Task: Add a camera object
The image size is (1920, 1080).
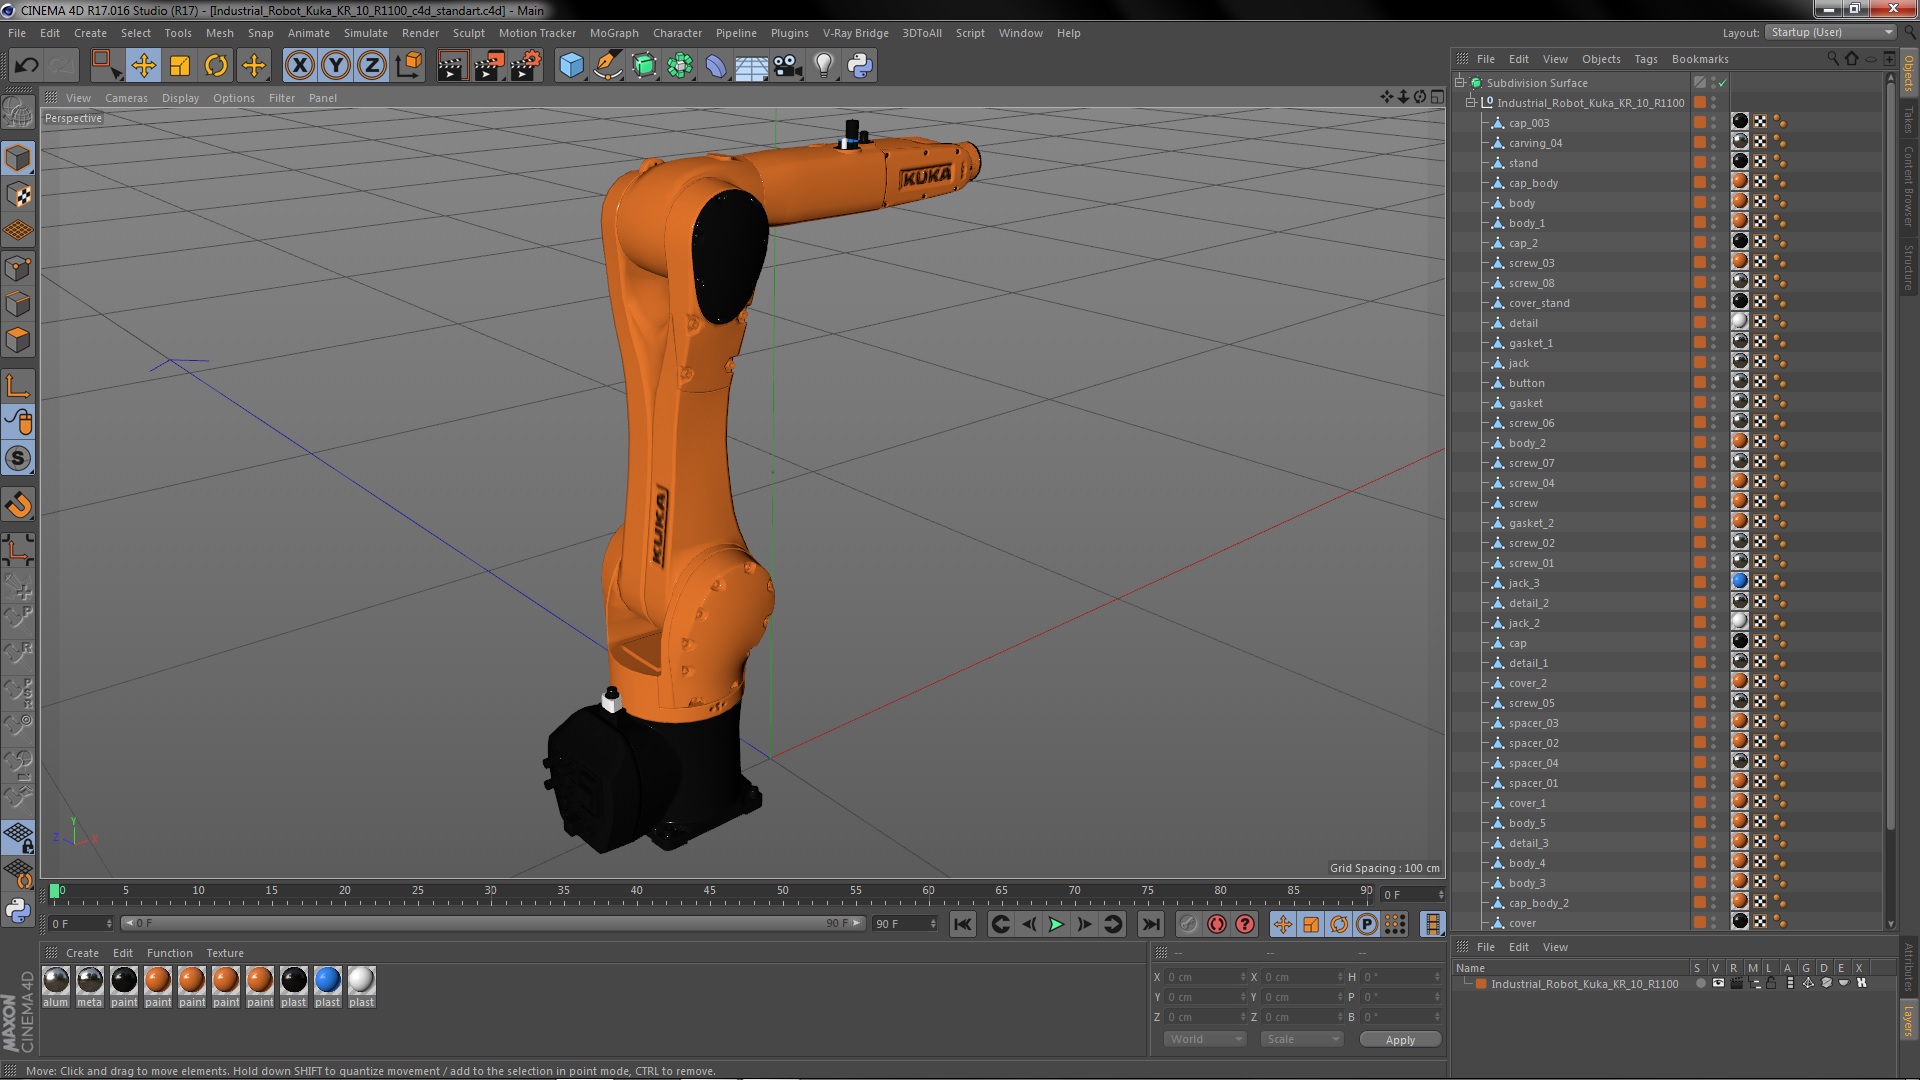Action: [788, 66]
